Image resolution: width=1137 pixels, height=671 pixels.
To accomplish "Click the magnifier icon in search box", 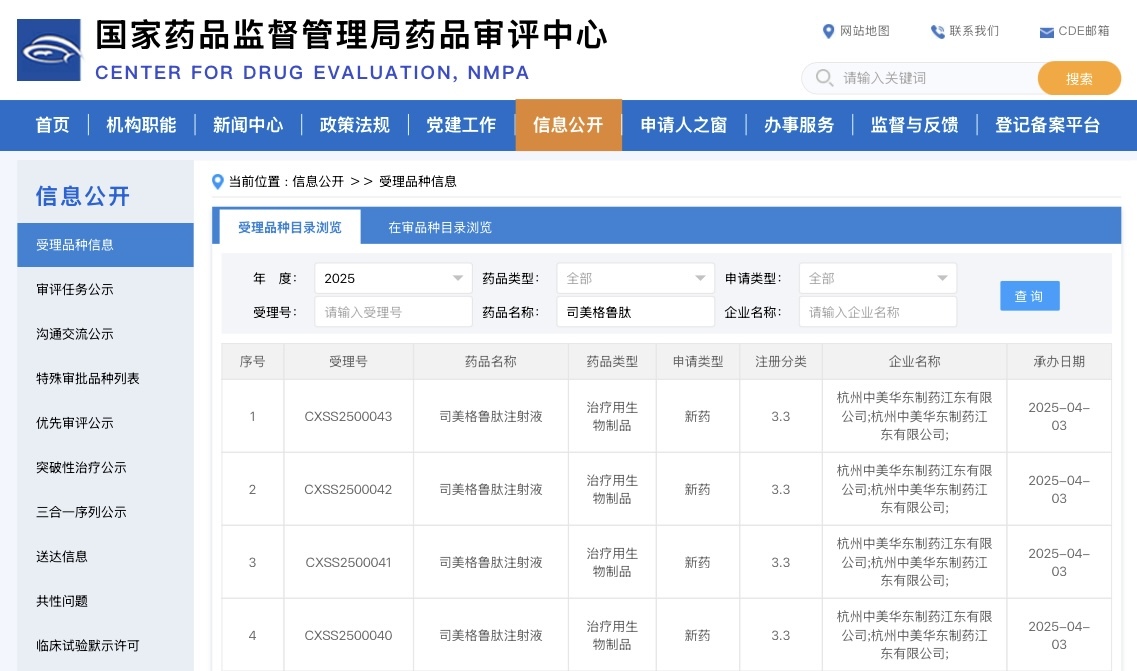I will (824, 78).
